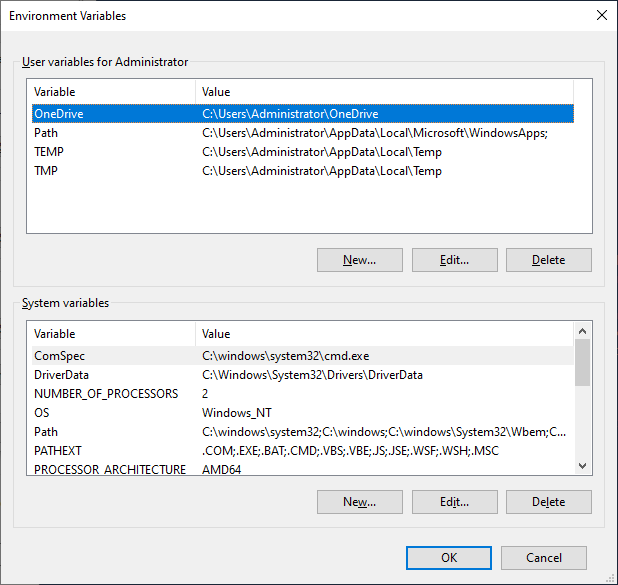Click the Value column header in user variables
Image resolution: width=618 pixels, height=585 pixels.
pyautogui.click(x=384, y=91)
